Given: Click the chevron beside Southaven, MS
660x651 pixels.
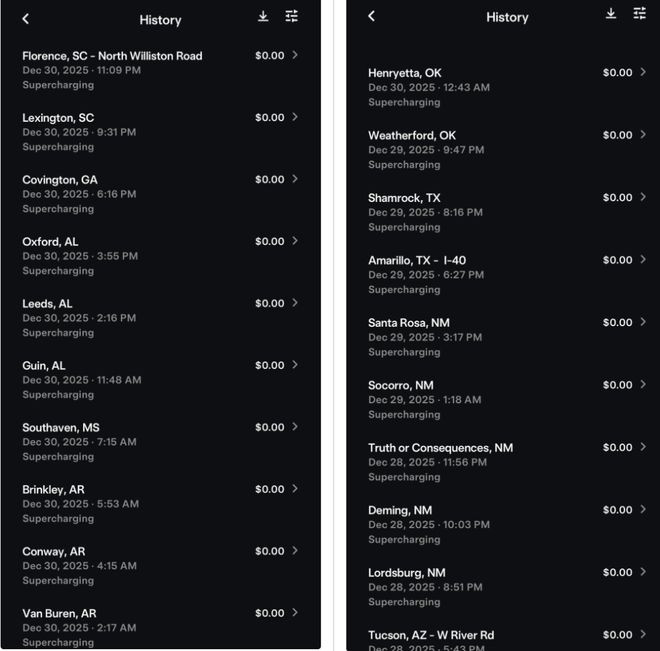Looking at the screenshot, I should pos(295,427).
